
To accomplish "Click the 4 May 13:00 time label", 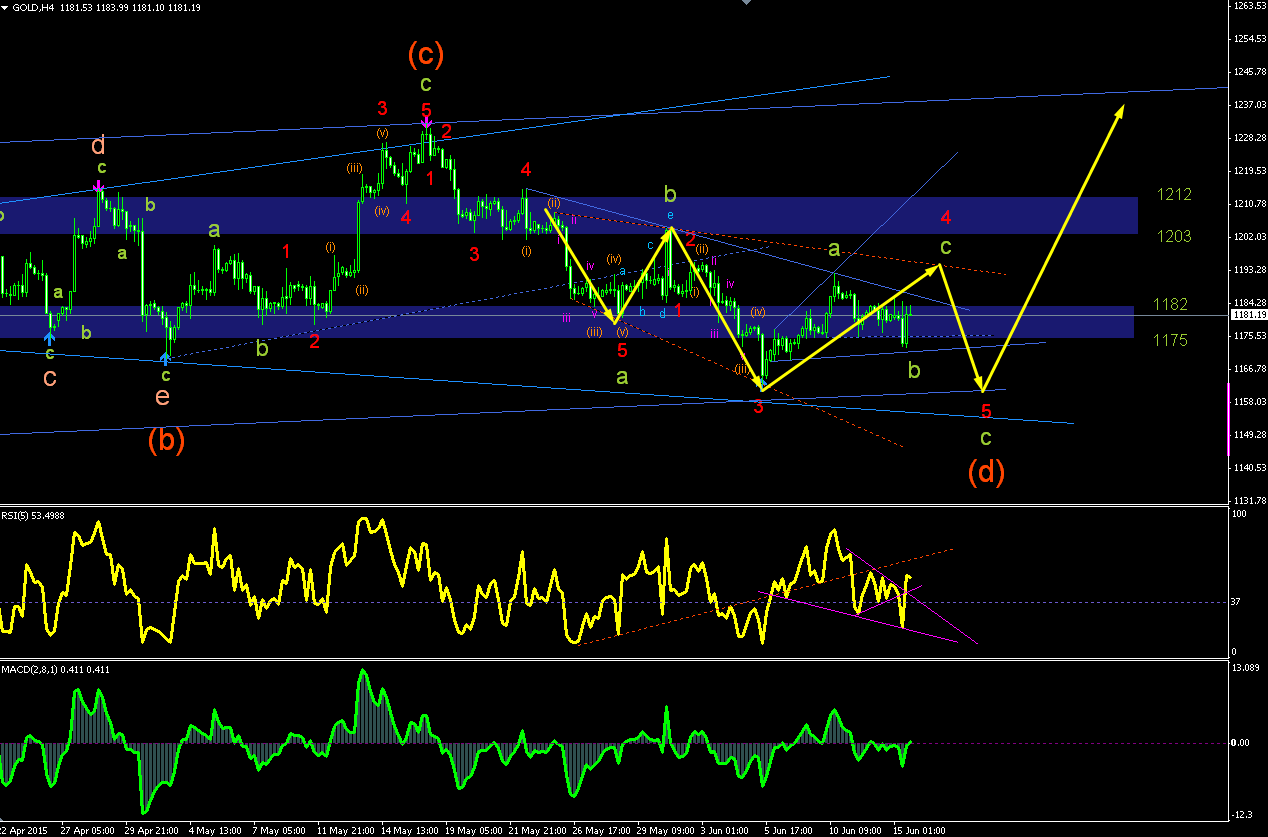I will pos(216,830).
